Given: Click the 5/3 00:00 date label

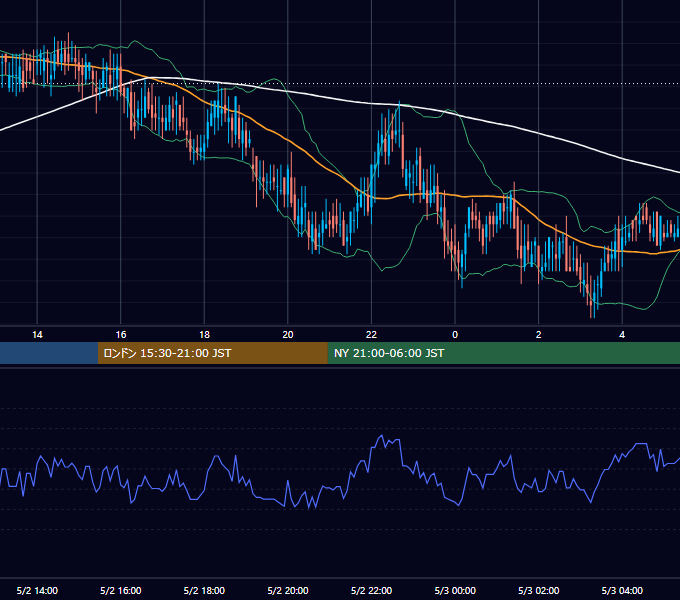Looking at the screenshot, I should 455,590.
